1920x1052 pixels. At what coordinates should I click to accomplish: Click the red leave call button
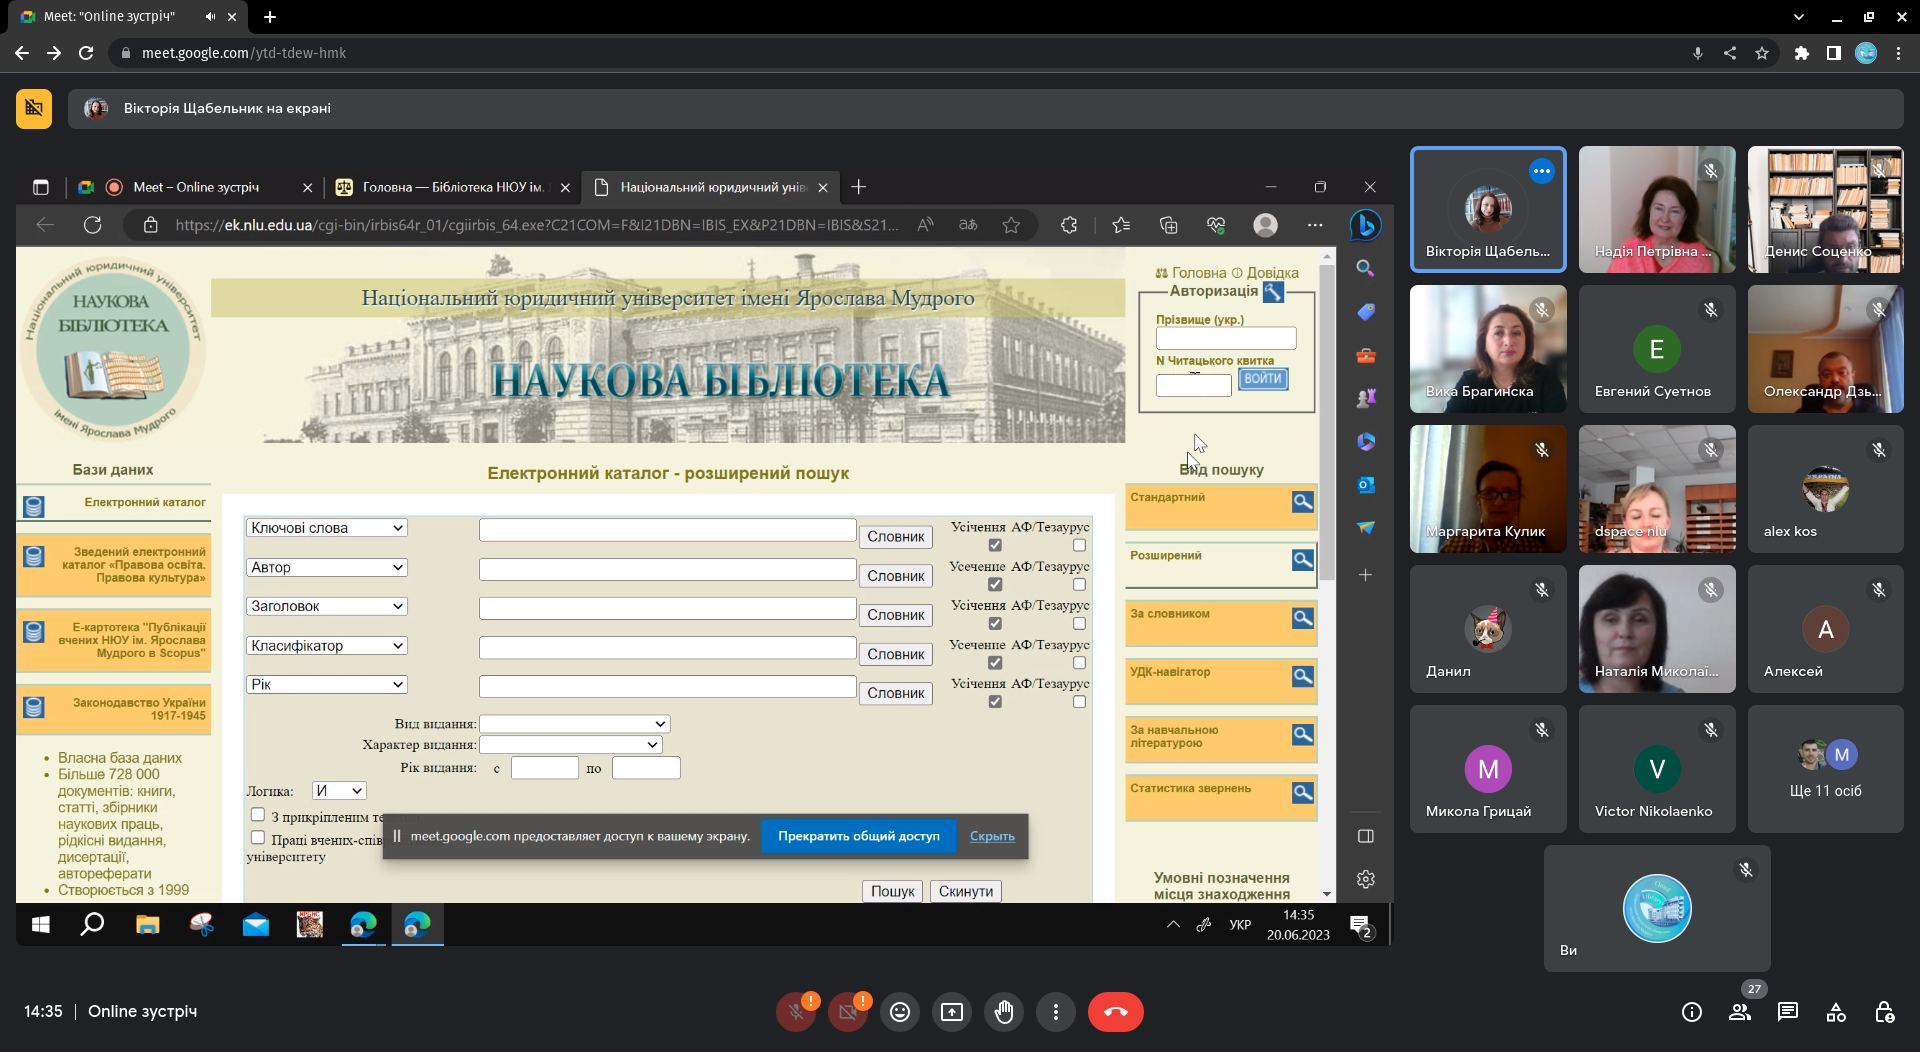point(1115,1012)
